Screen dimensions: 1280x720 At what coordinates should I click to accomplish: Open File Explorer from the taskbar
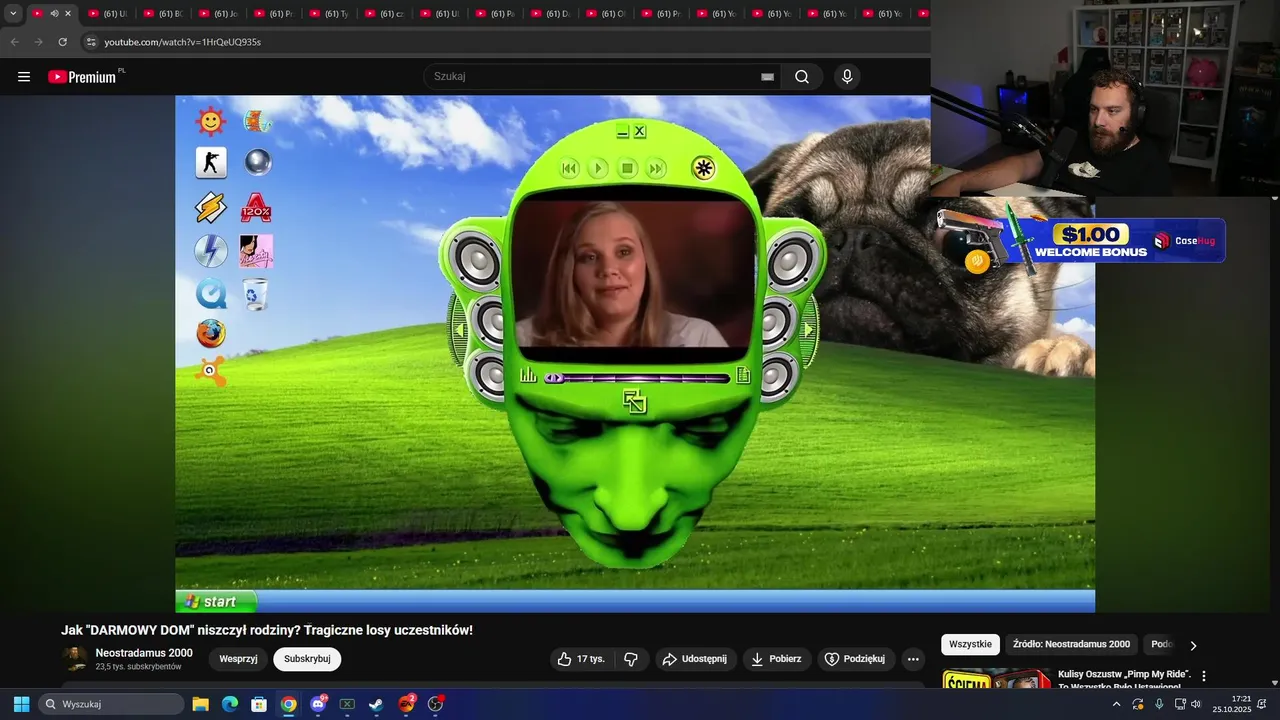coord(200,704)
